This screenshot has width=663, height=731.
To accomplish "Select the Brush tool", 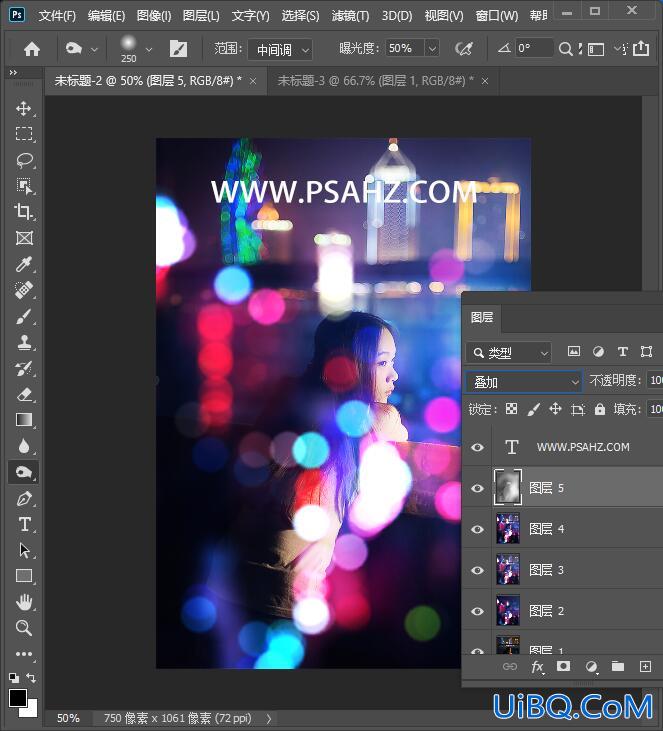I will coord(24,317).
